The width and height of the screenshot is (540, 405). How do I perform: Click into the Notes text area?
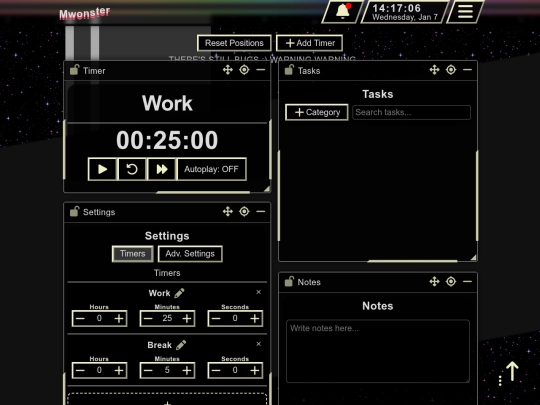click(x=378, y=351)
